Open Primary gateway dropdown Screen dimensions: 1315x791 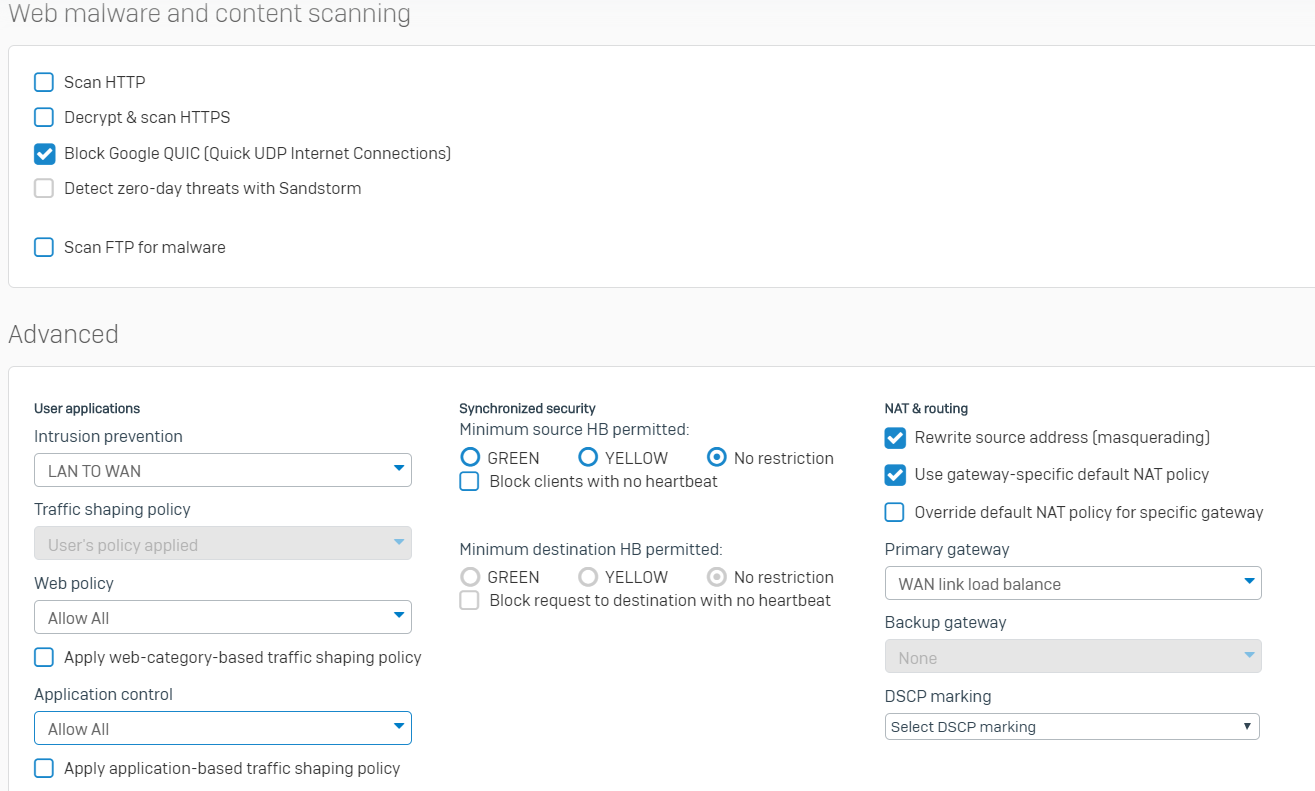pyautogui.click(x=1072, y=583)
